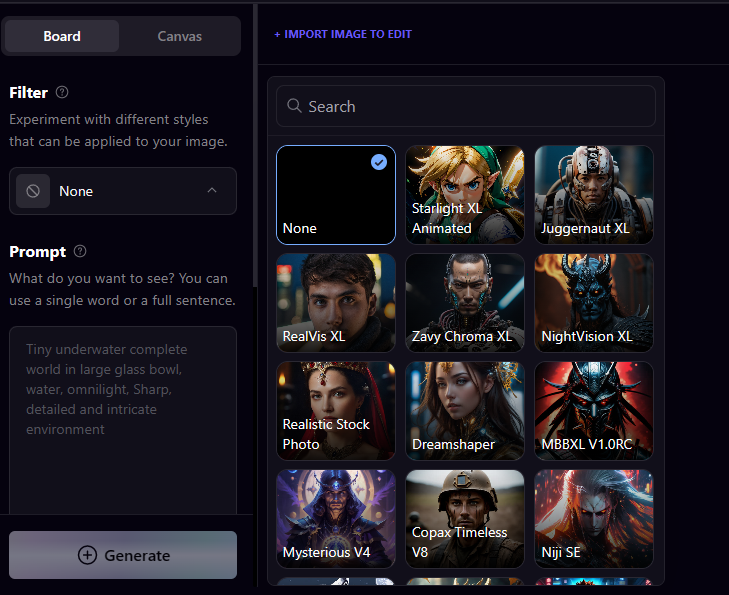Switch to the Board tab
Image resolution: width=729 pixels, height=595 pixels.
(62, 36)
